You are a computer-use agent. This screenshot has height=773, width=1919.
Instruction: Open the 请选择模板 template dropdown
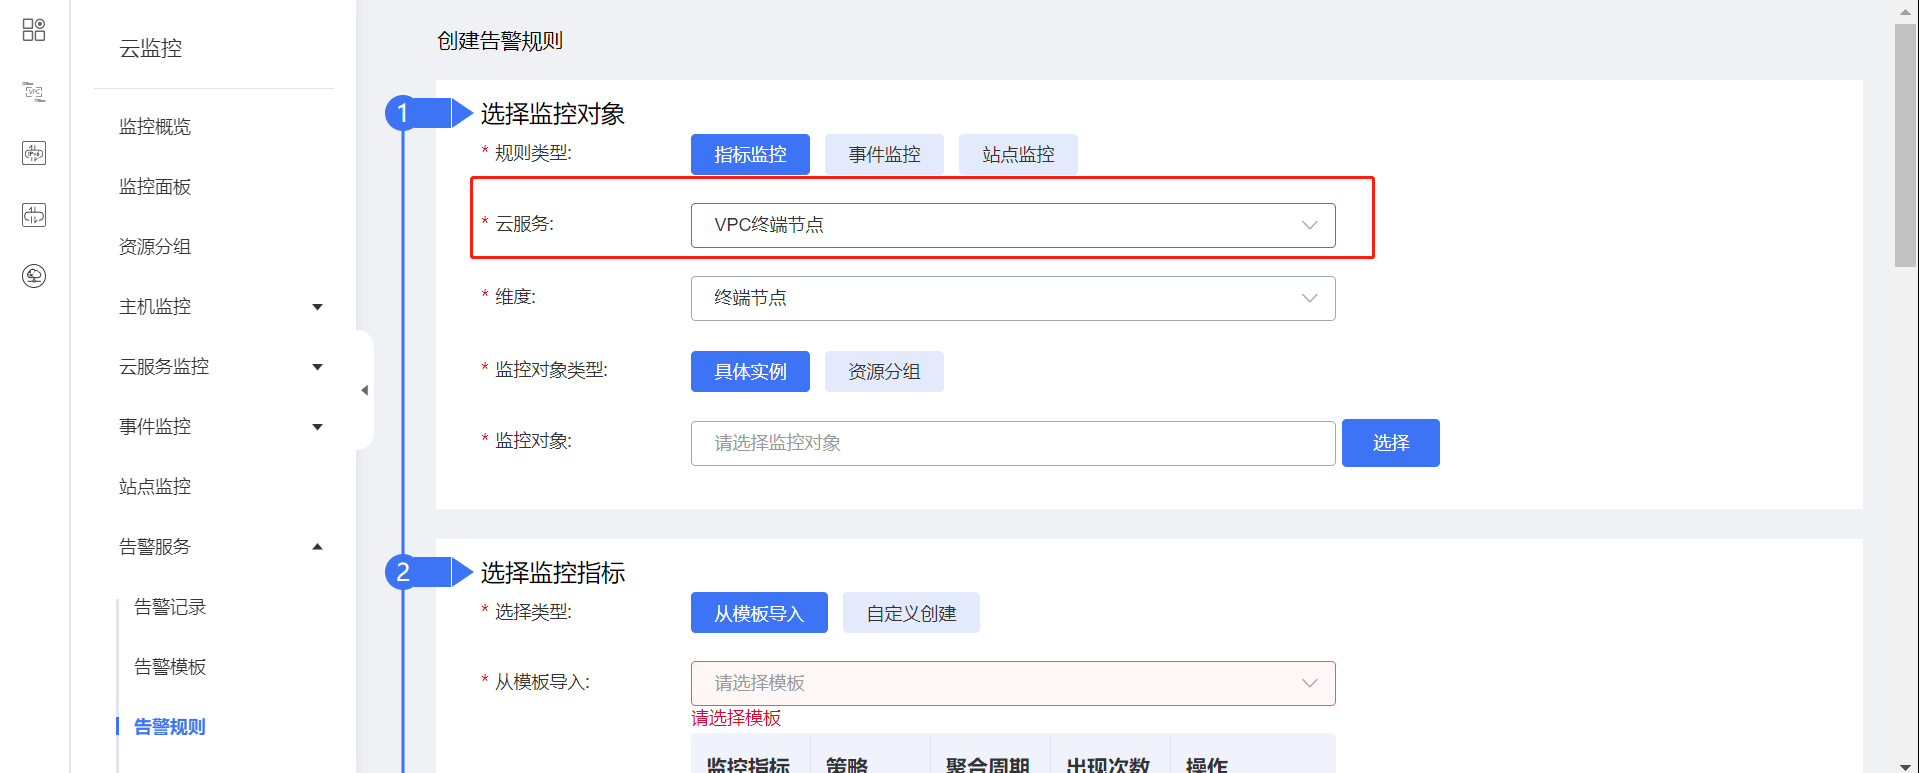point(1012,683)
